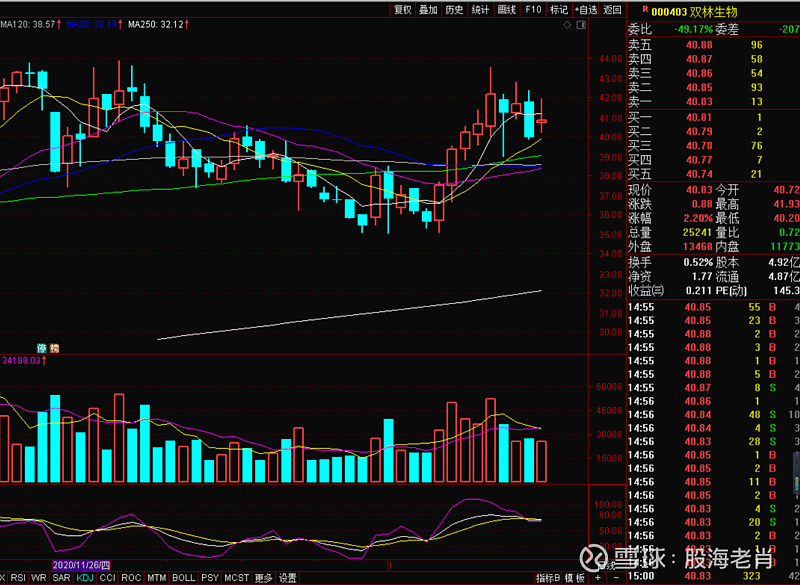Click 卖二 price 40.85

pyautogui.click(x=699, y=88)
